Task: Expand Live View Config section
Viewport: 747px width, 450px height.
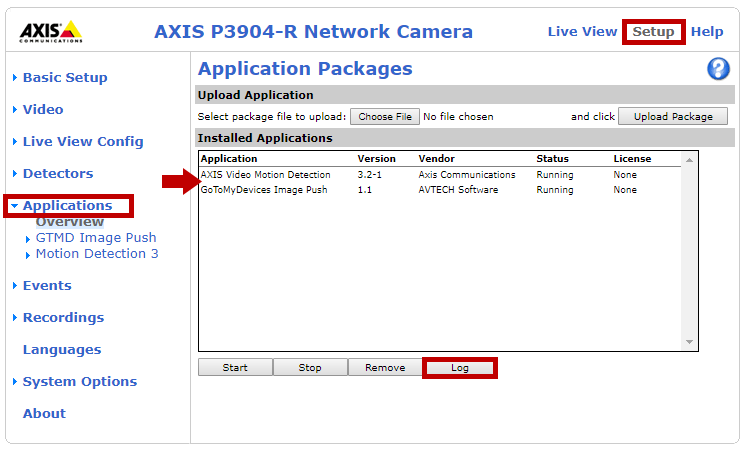Action: [83, 142]
